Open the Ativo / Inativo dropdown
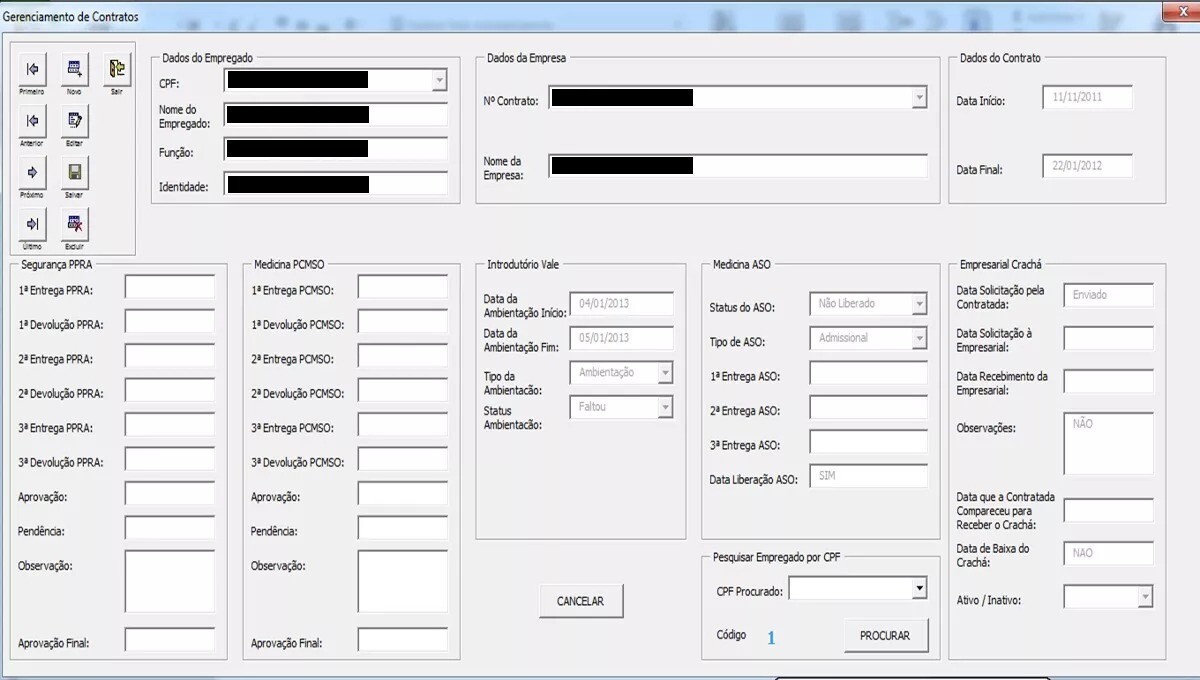The width and height of the screenshot is (1200, 680). coord(1145,597)
